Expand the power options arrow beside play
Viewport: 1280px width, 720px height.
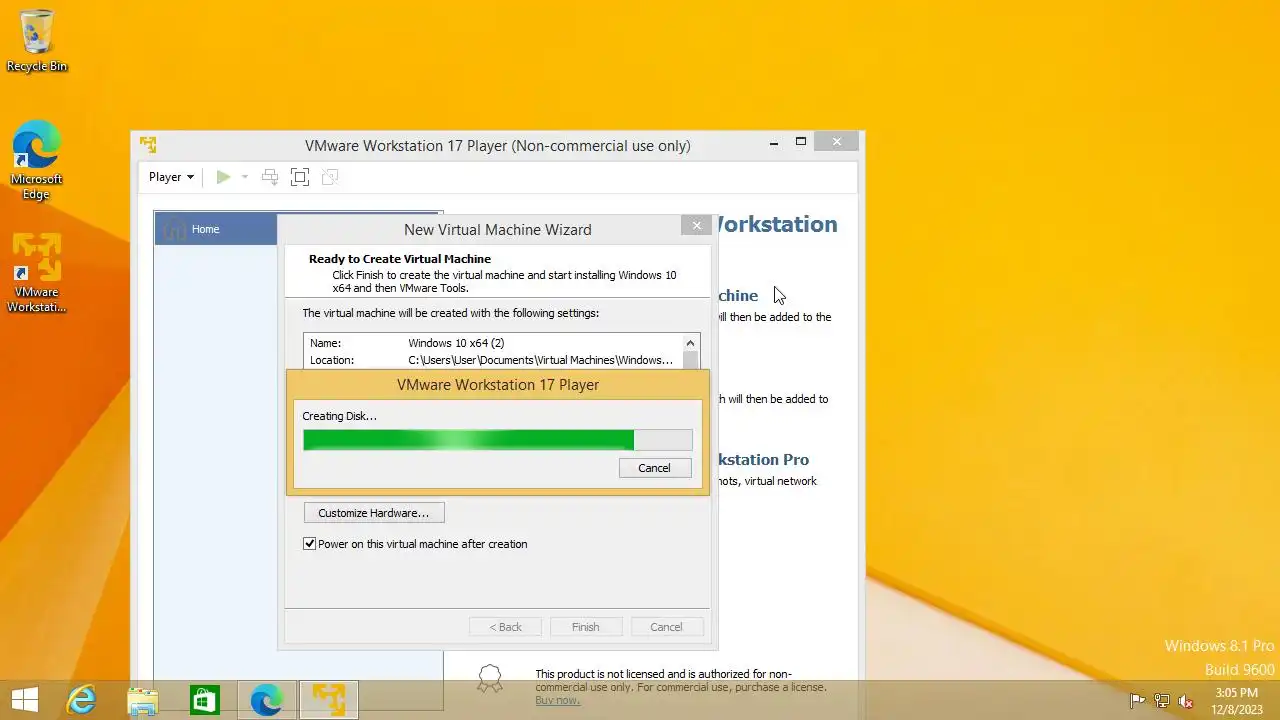tap(244, 177)
